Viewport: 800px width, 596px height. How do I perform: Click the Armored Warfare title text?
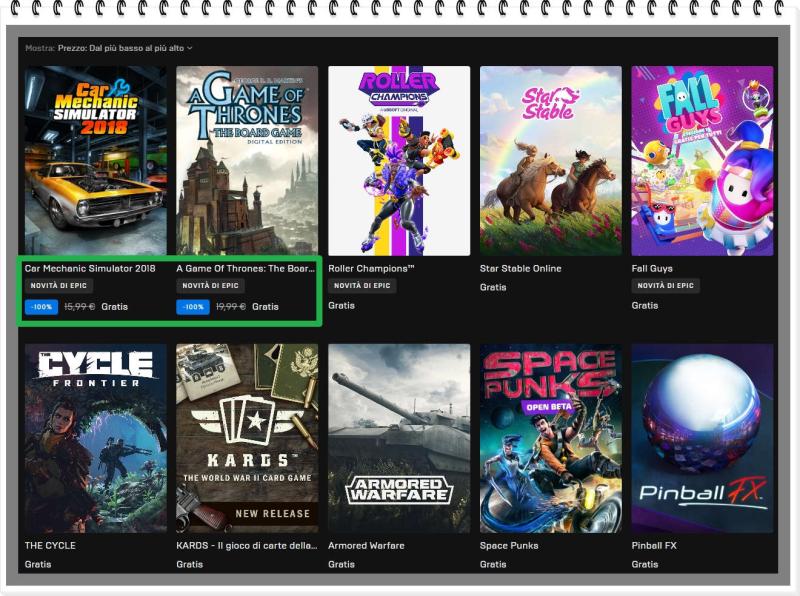(366, 546)
